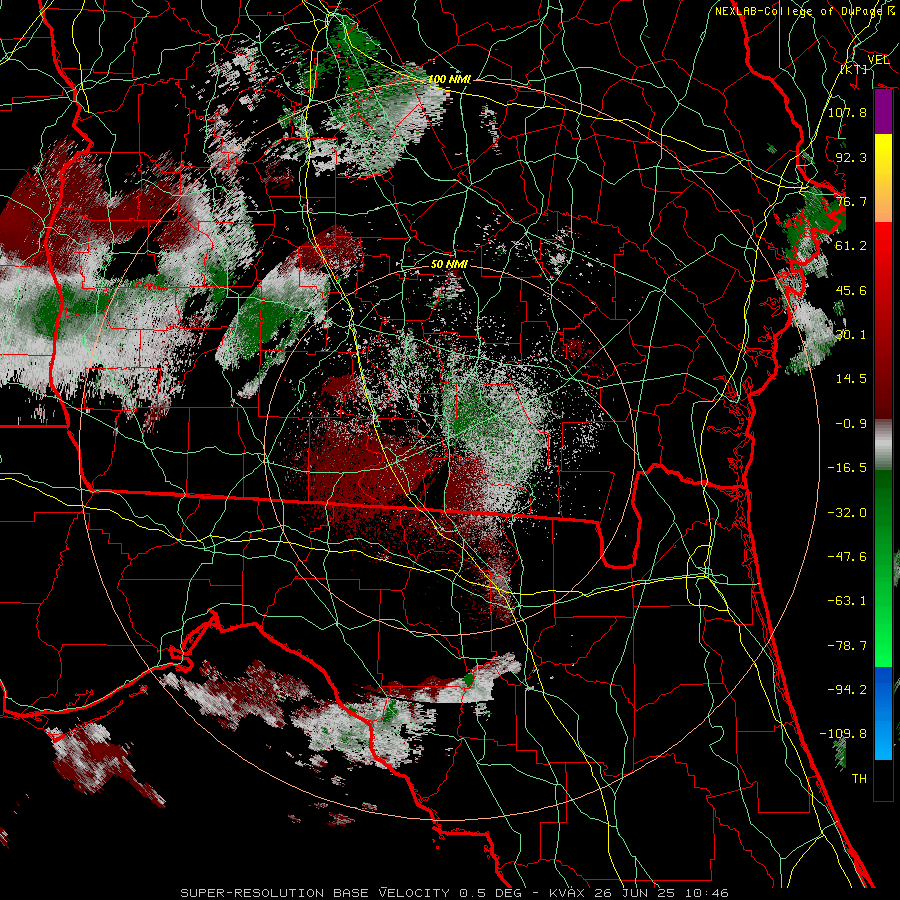900x900 pixels.
Task: Select the -78.7 legend value
Action: pos(847,646)
